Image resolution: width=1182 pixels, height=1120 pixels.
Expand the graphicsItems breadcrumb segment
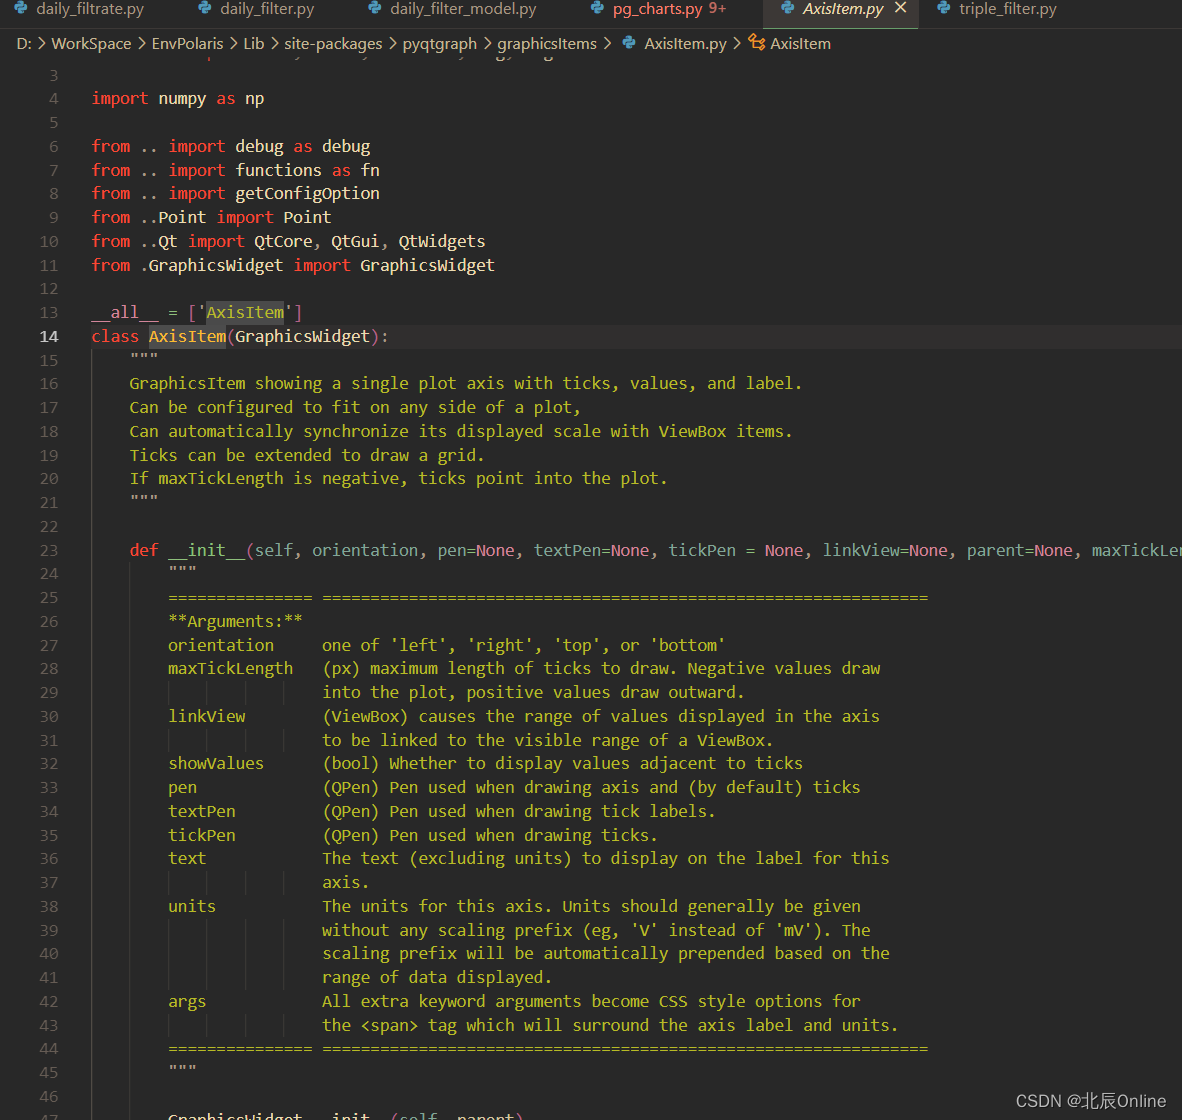547,44
